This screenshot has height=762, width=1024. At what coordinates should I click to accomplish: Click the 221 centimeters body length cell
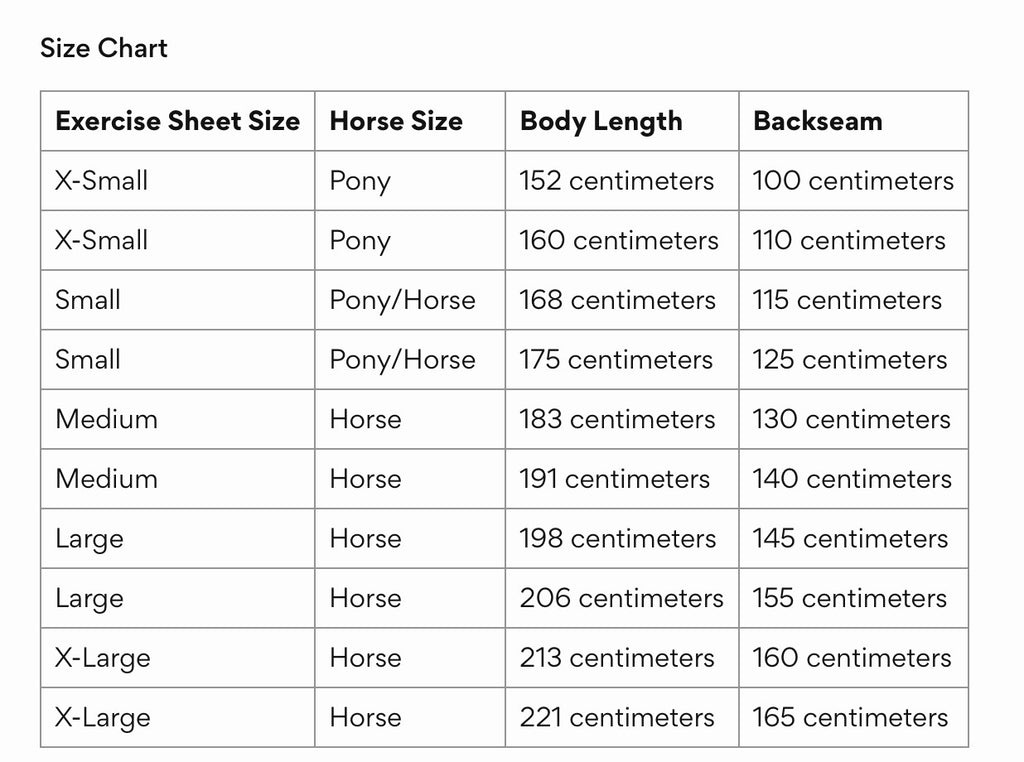(x=622, y=718)
